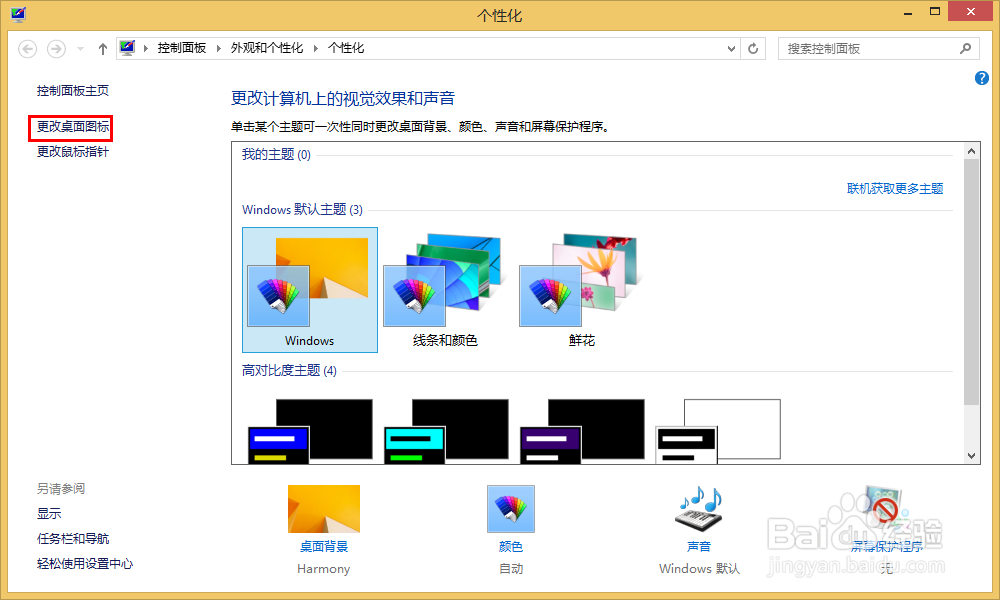Close the 个性化 window
Screen dimensions: 1000x600
point(971,11)
